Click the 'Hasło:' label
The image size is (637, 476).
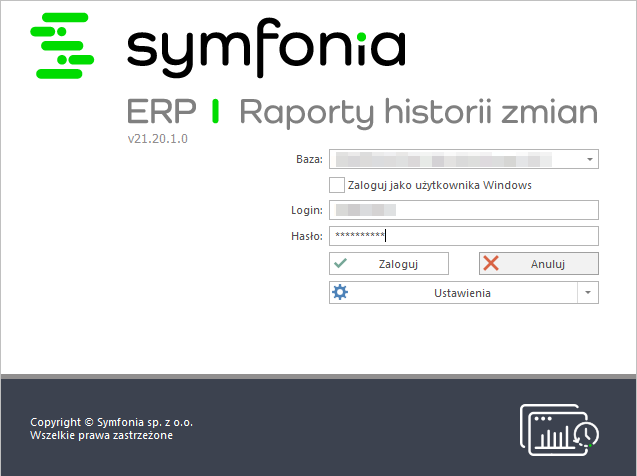click(307, 236)
